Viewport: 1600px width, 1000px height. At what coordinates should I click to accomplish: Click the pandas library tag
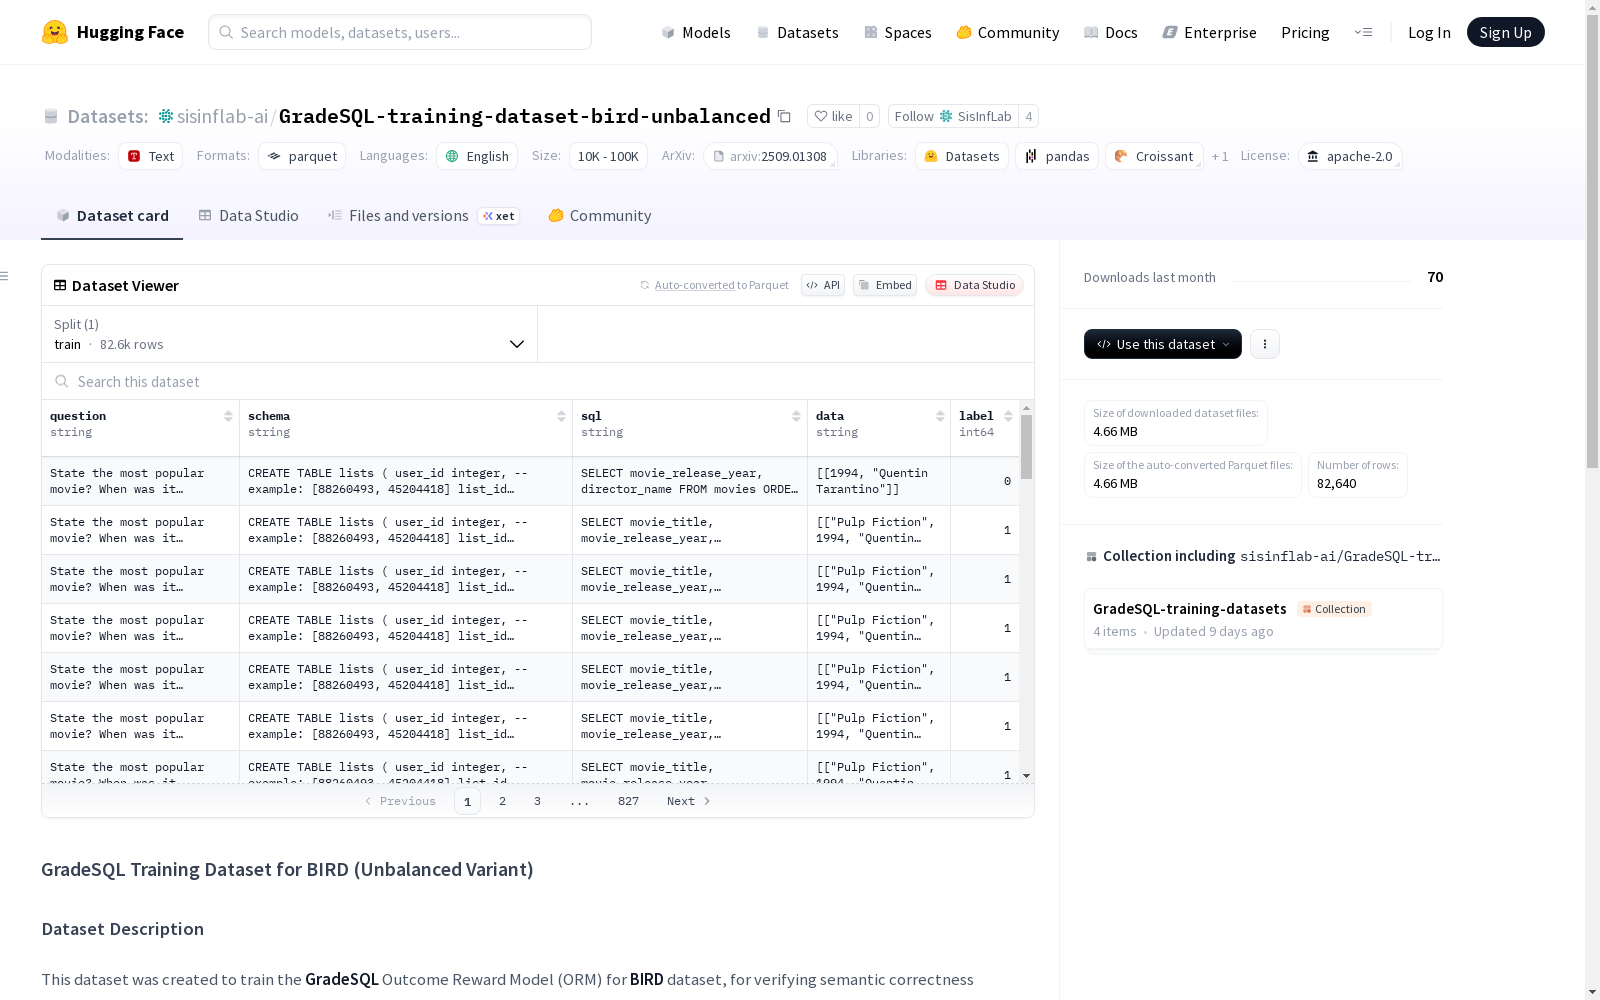tap(1057, 156)
